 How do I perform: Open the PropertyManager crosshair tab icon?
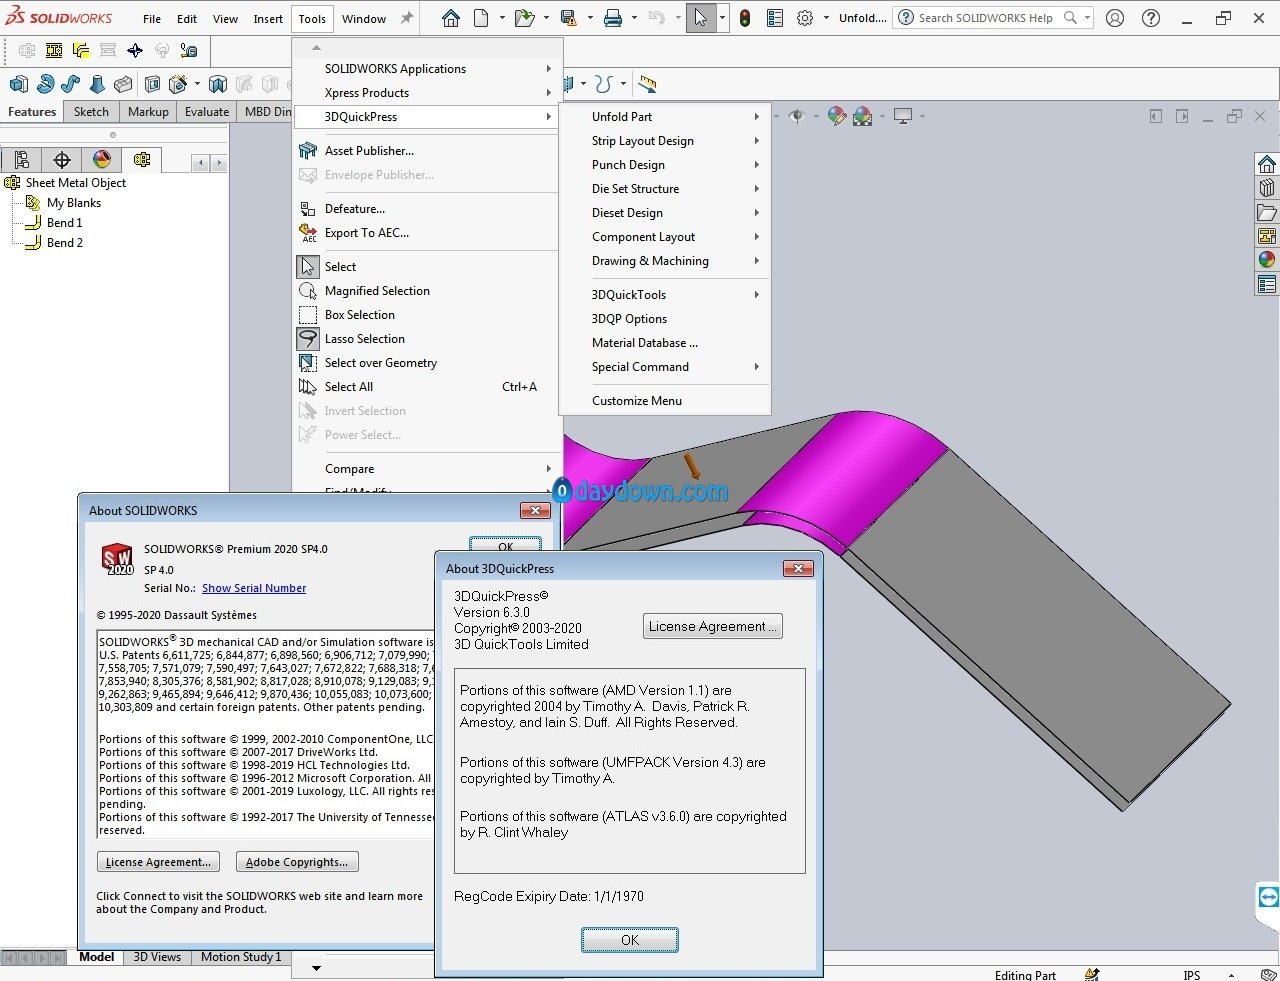click(x=62, y=160)
